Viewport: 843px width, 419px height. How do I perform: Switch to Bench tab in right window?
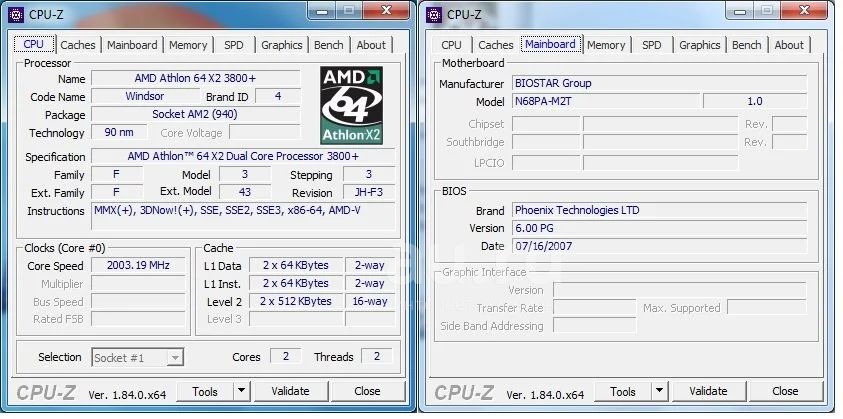pyautogui.click(x=746, y=45)
